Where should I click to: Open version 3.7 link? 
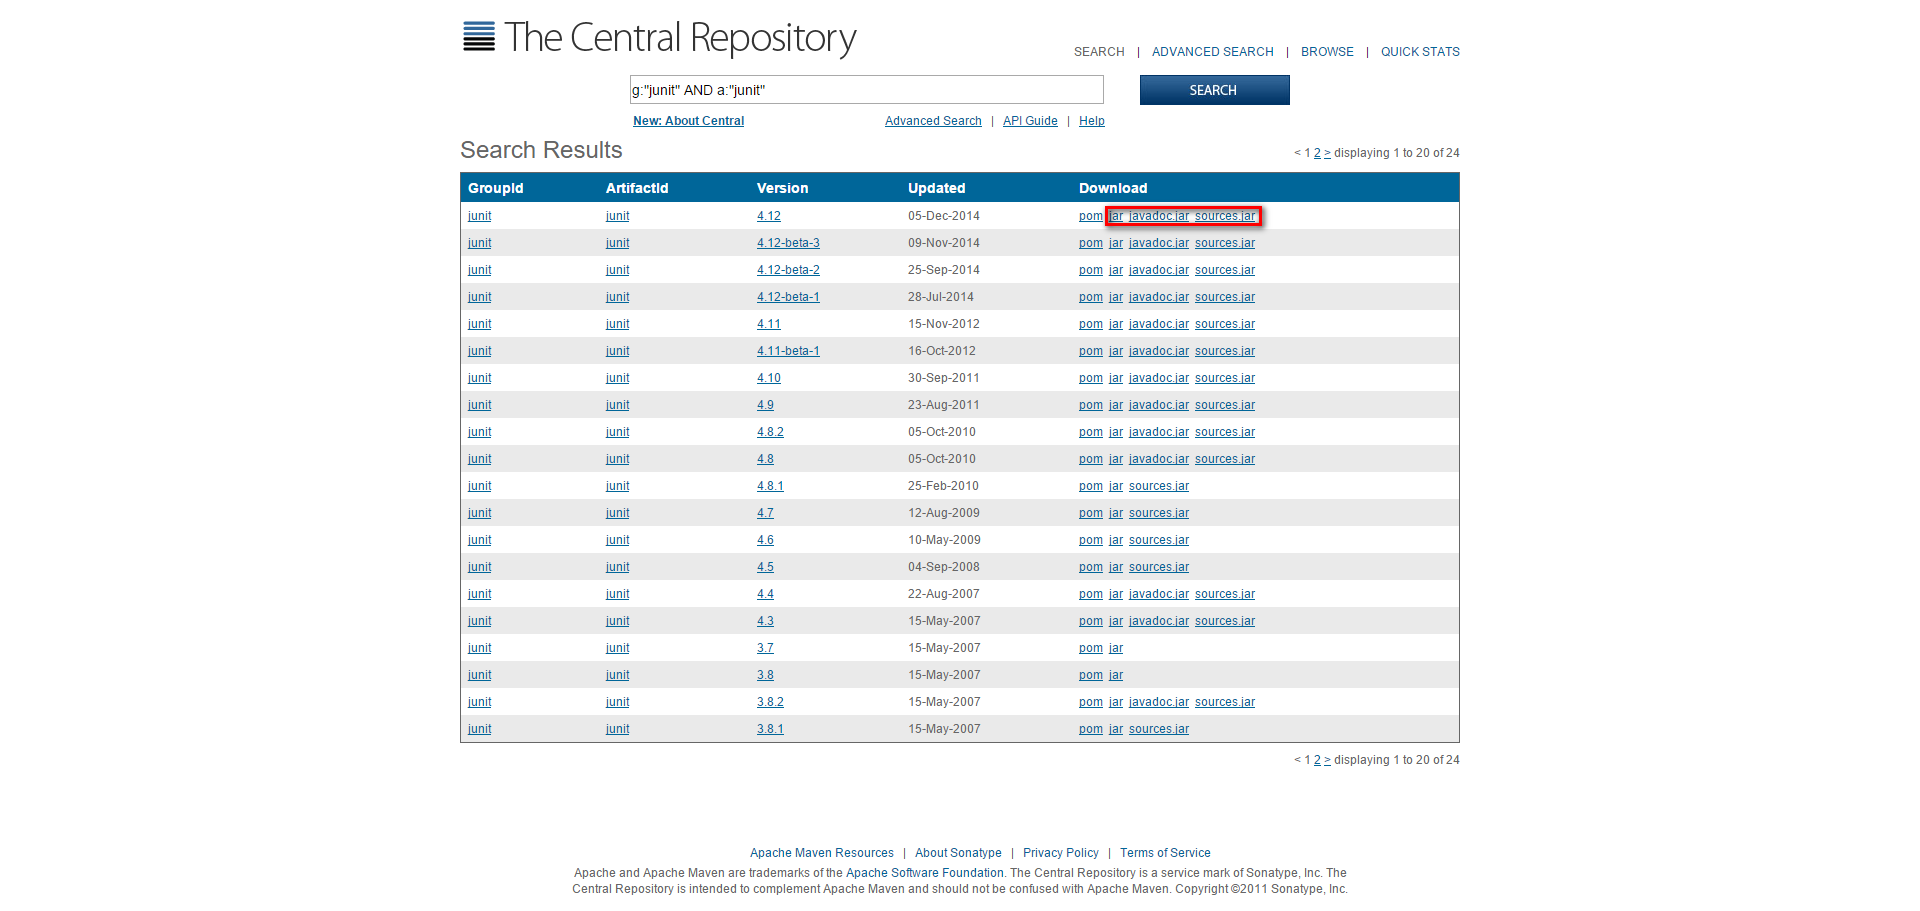coord(765,648)
